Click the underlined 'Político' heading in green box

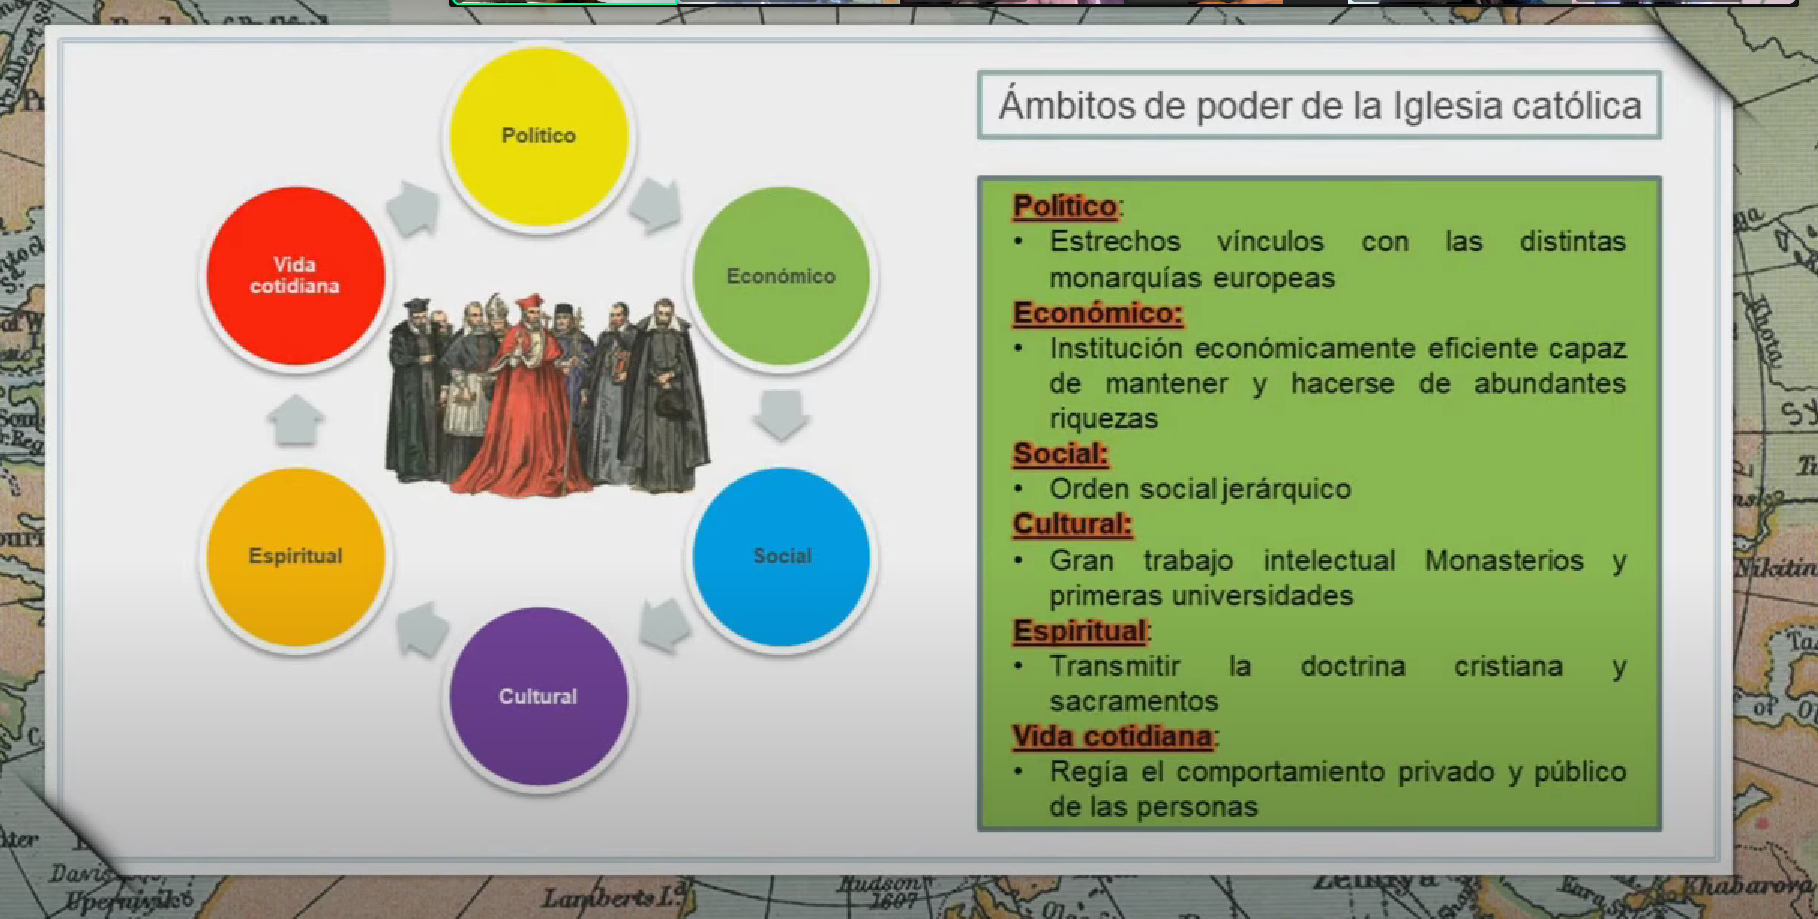(x=1064, y=206)
